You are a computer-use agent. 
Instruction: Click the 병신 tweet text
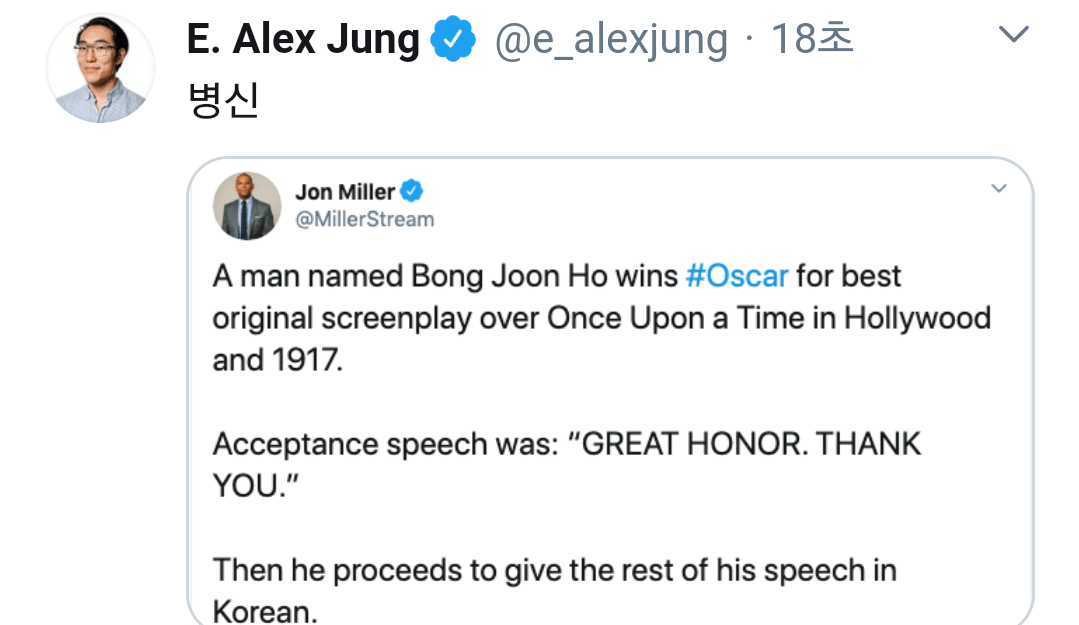[x=223, y=101]
